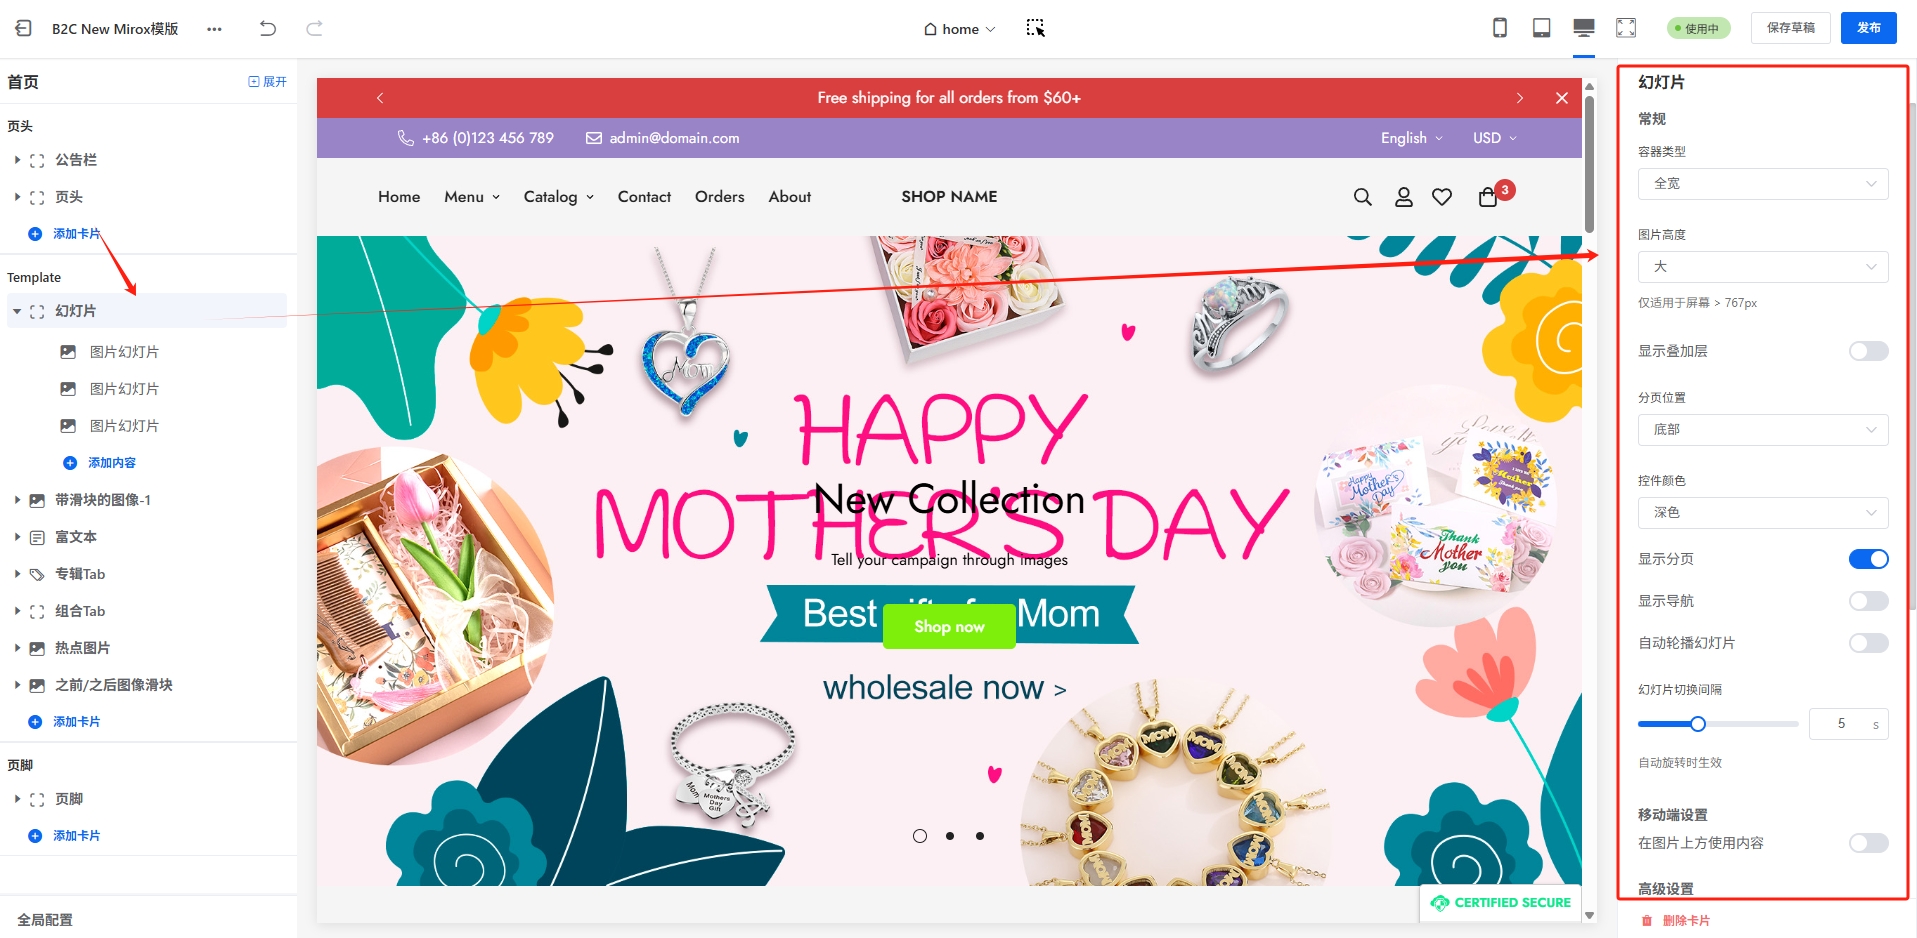The image size is (1917, 938).
Task: Open fullscreen preview icon
Action: point(1626,28)
